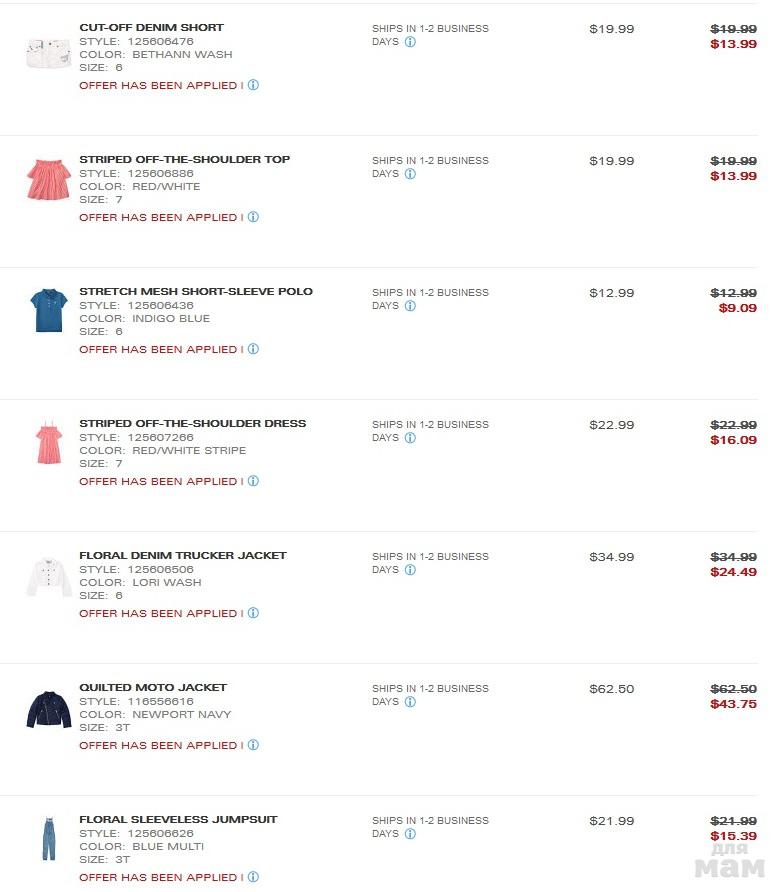Viewport: 780px width, 892px height.
Task: Click offer info icon for Striped Off-the-Shoulder Dress
Action: 253,481
